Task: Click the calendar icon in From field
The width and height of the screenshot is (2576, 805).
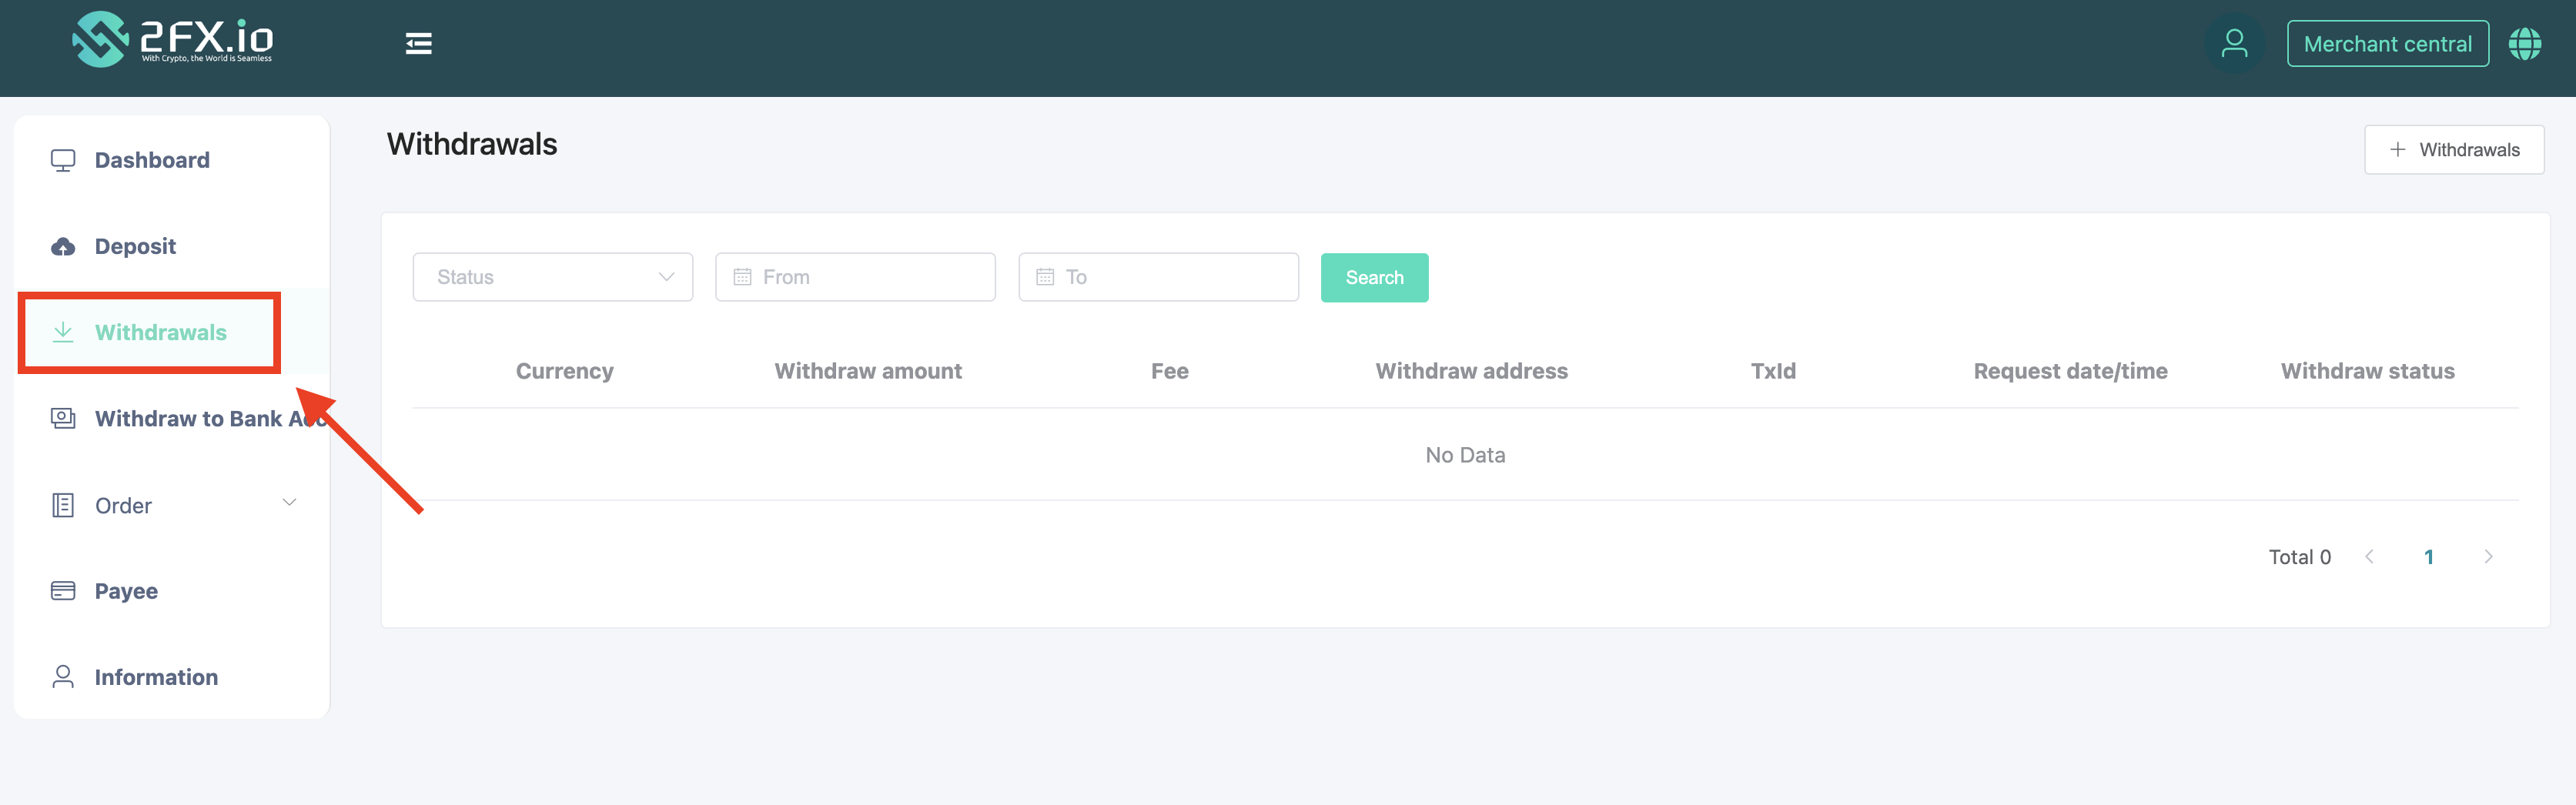Action: coord(742,277)
